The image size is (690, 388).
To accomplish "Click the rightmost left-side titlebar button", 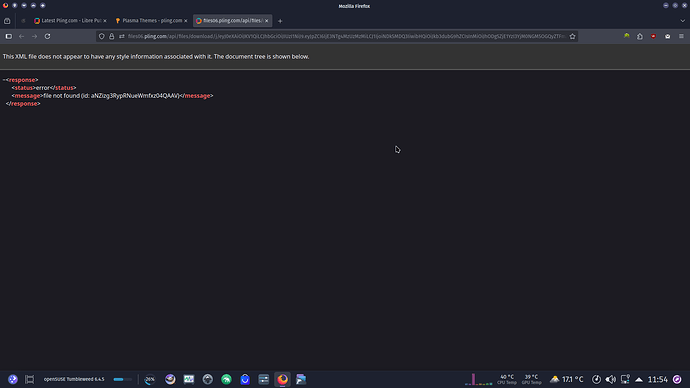I will point(43,6).
